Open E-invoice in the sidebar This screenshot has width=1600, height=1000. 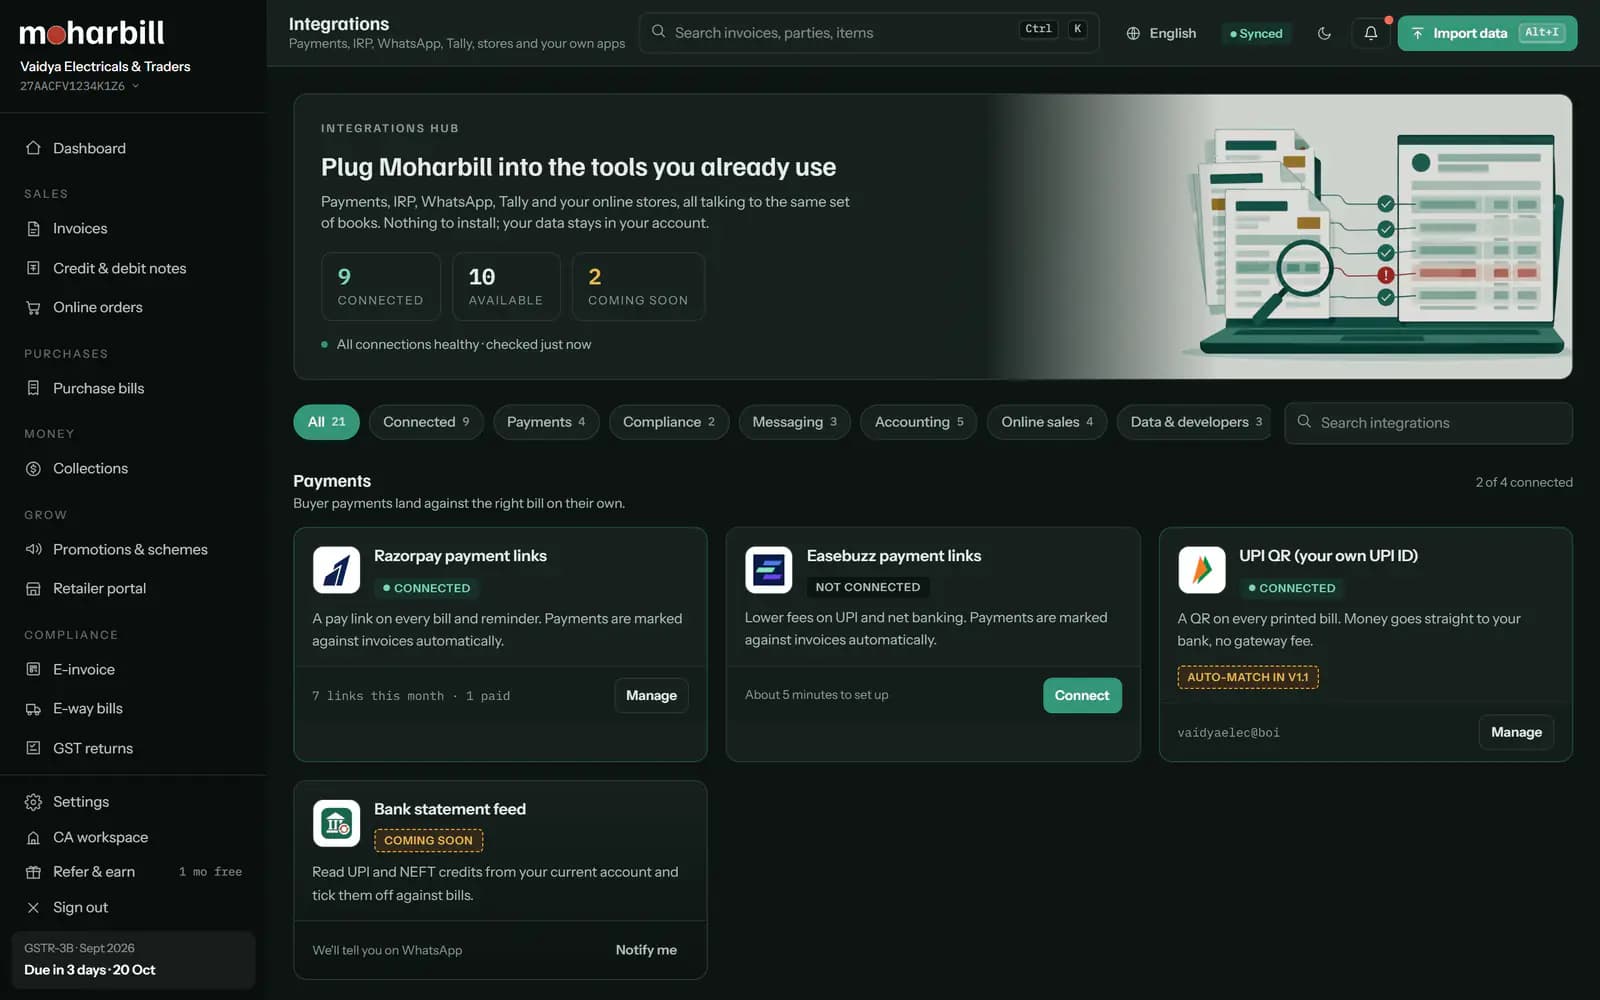[133, 669]
